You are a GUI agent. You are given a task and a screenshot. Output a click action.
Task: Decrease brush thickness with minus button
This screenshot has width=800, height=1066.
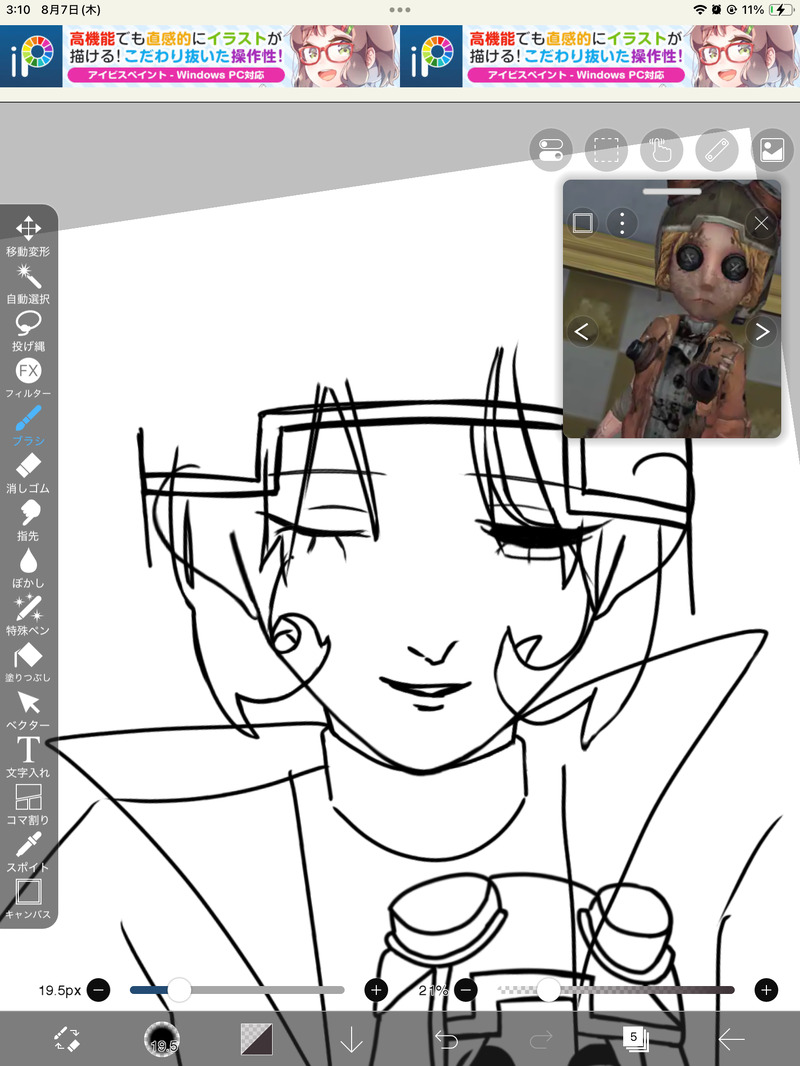(x=99, y=990)
